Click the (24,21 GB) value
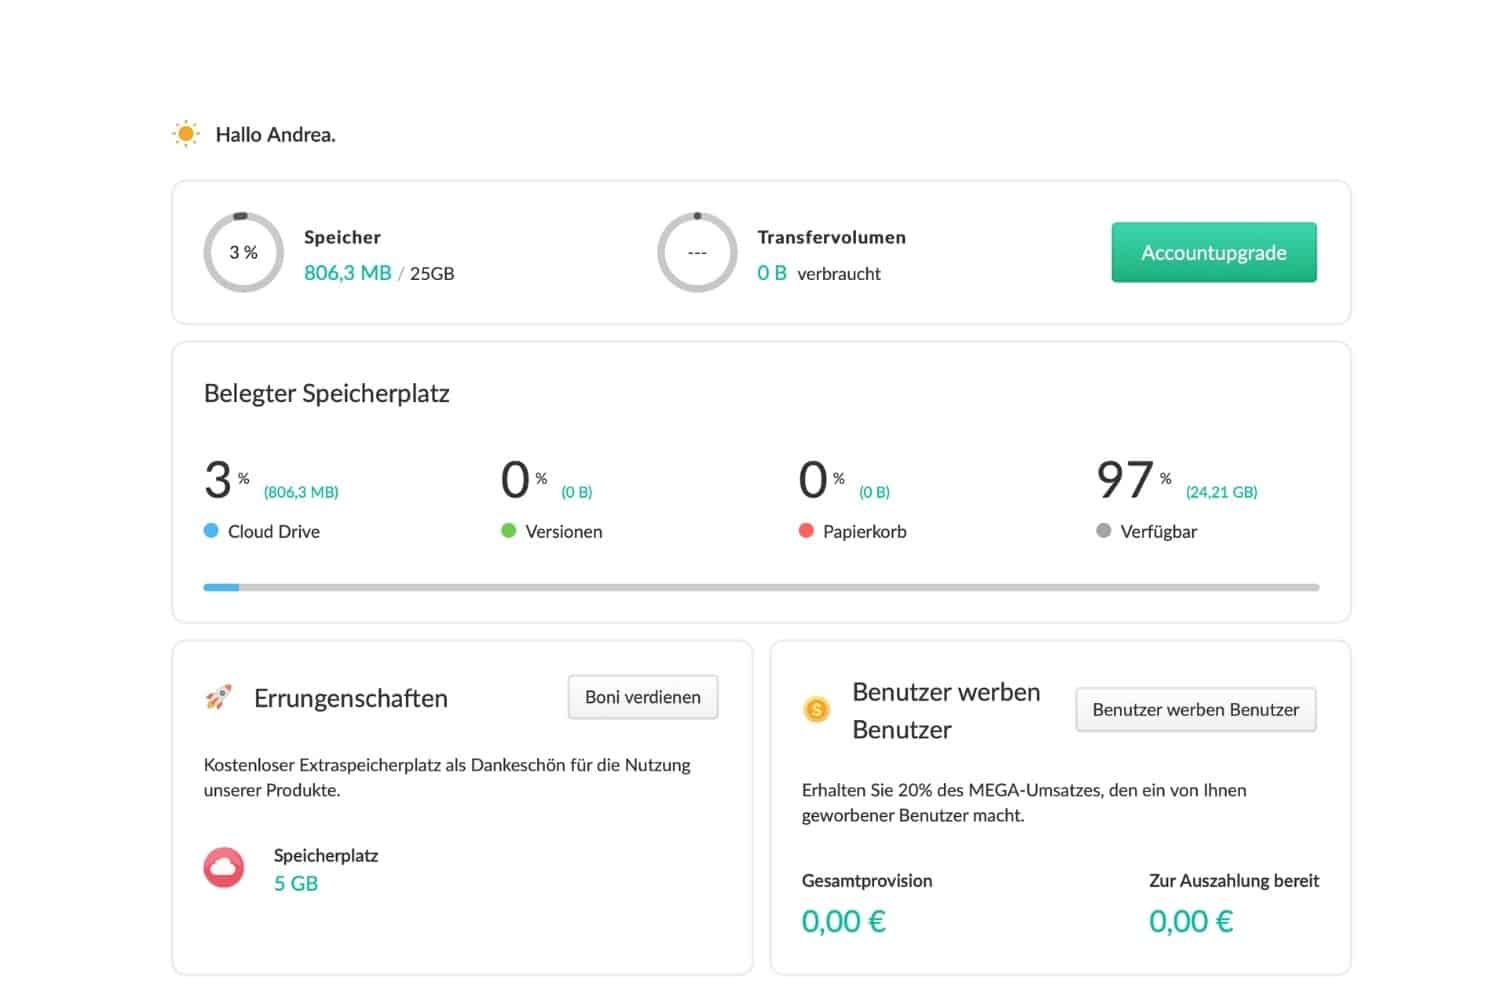This screenshot has height=1000, width=1500. click(1222, 492)
